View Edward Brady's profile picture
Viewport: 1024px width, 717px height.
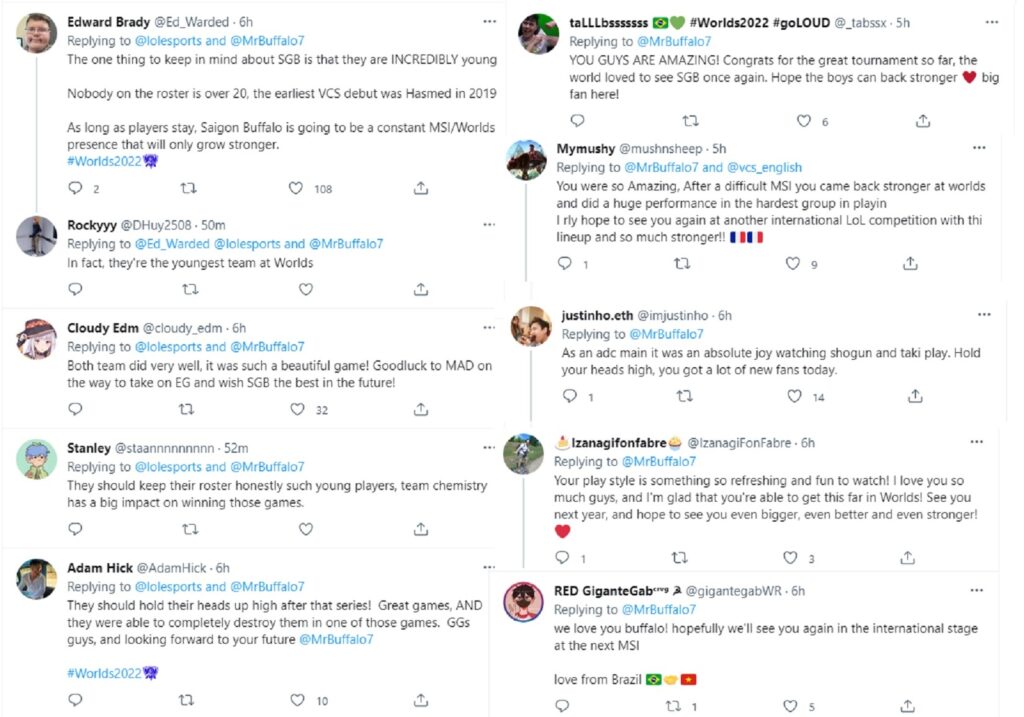pyautogui.click(x=37, y=35)
